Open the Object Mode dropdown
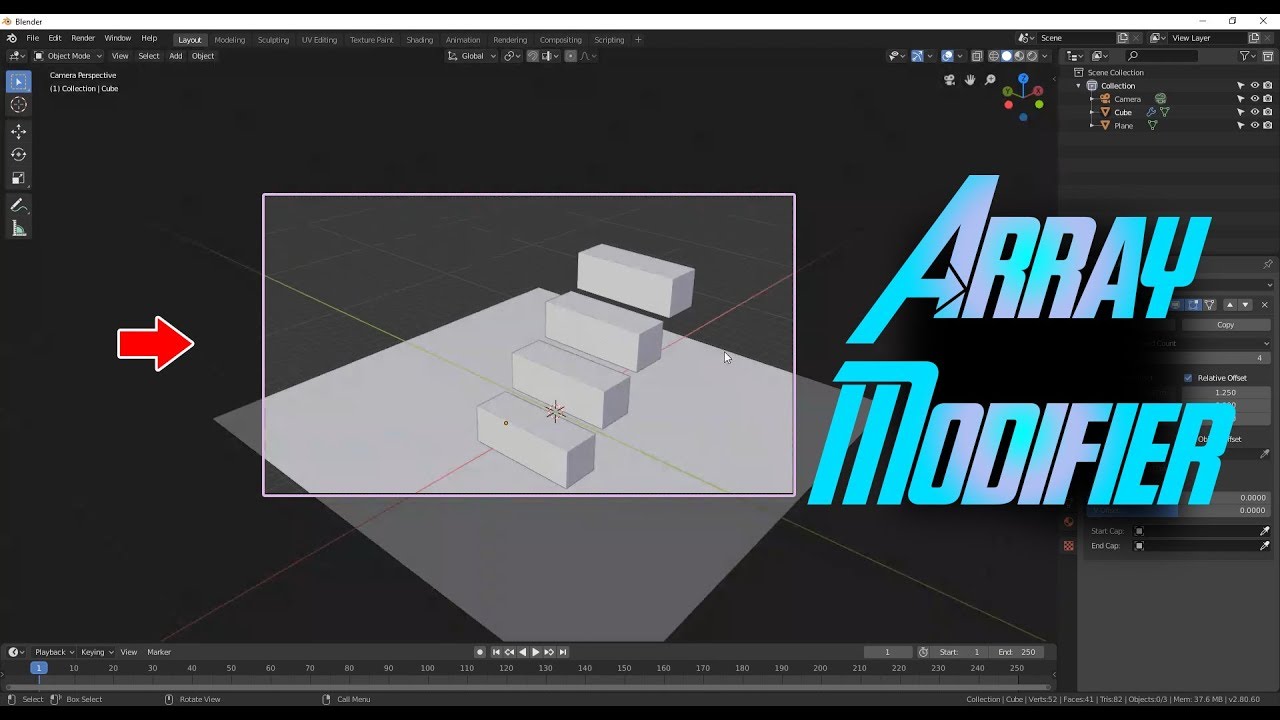This screenshot has width=1280, height=720. click(x=68, y=56)
